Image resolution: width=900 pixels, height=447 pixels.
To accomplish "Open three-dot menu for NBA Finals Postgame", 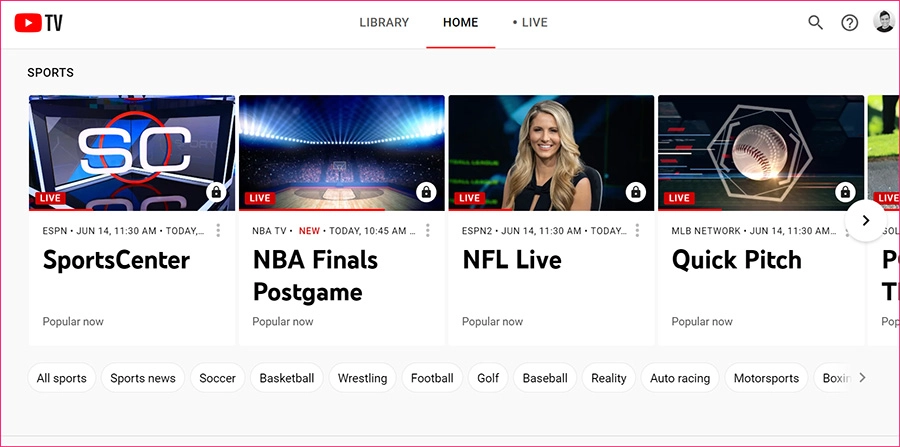I will click(428, 231).
